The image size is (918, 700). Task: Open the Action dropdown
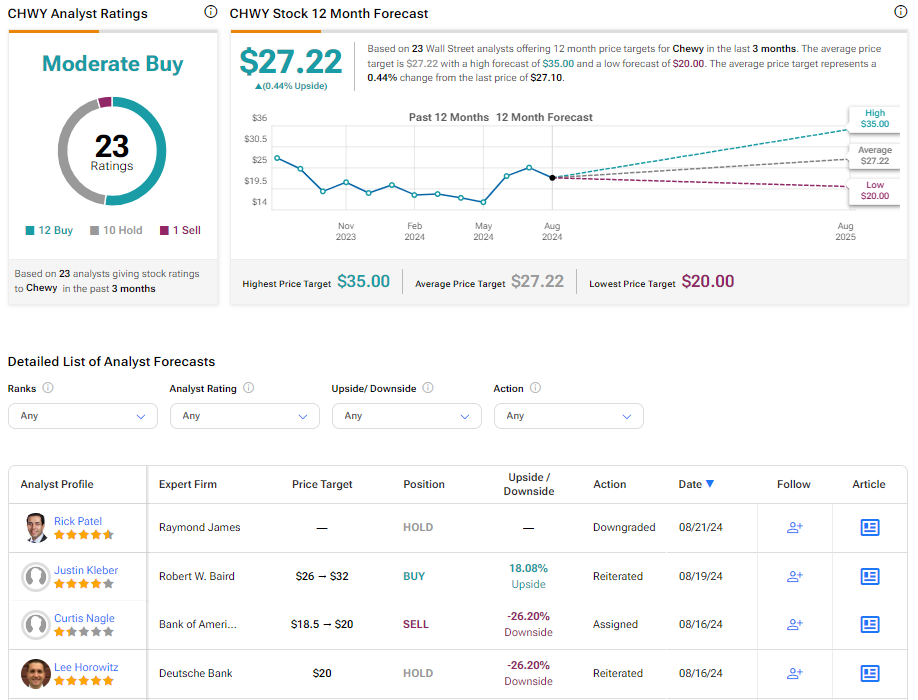pyautogui.click(x=568, y=416)
